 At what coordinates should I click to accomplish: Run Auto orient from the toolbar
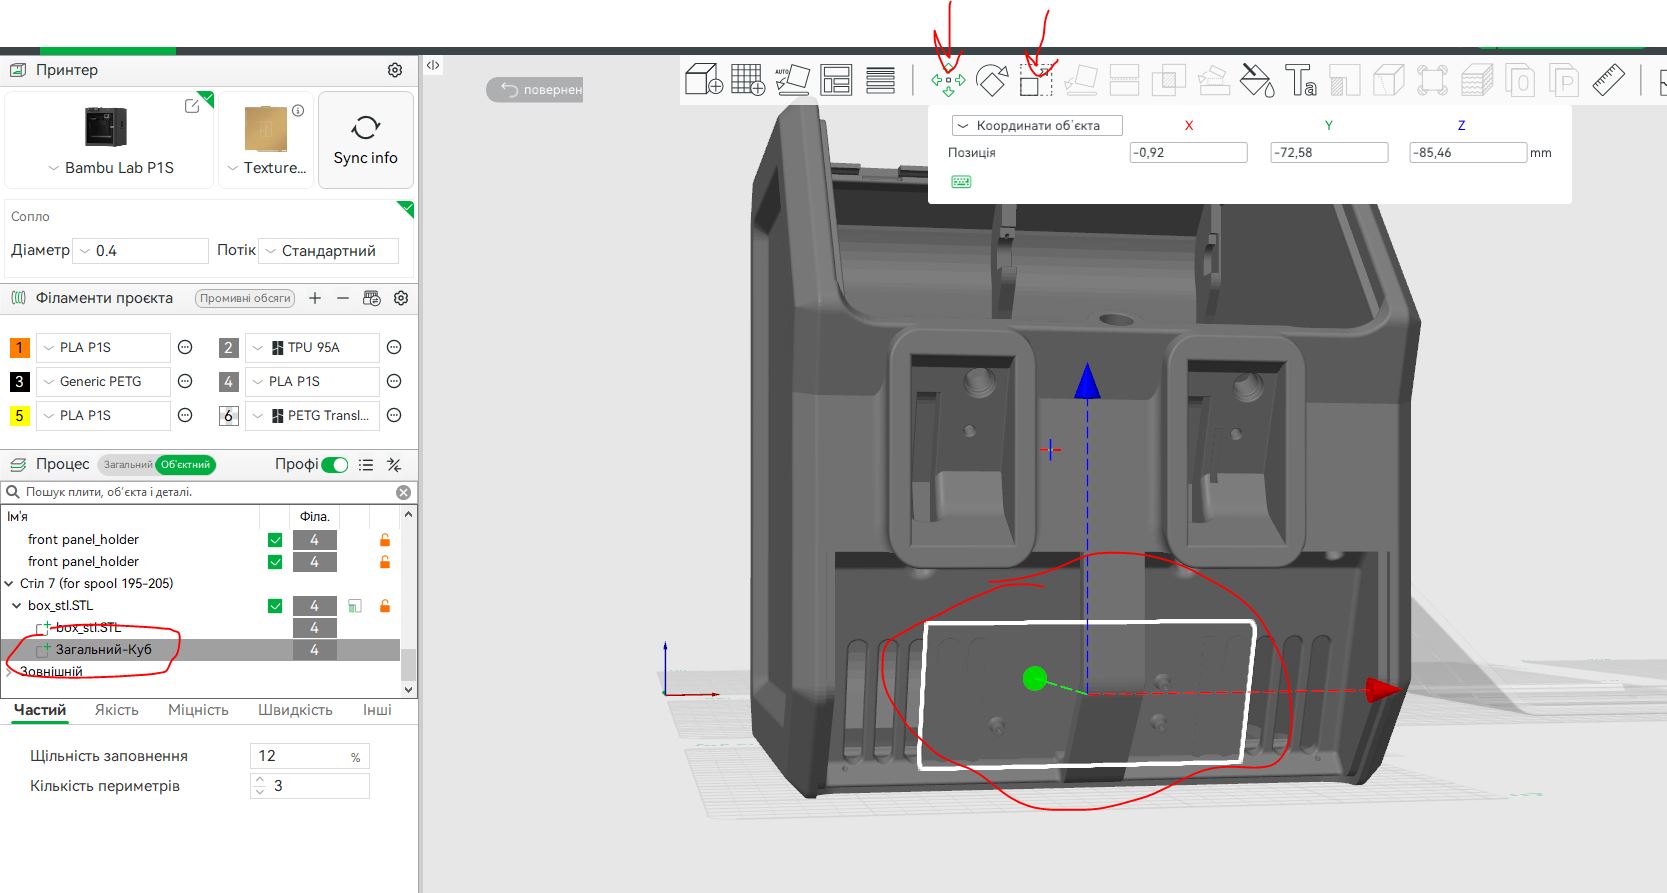coord(792,79)
